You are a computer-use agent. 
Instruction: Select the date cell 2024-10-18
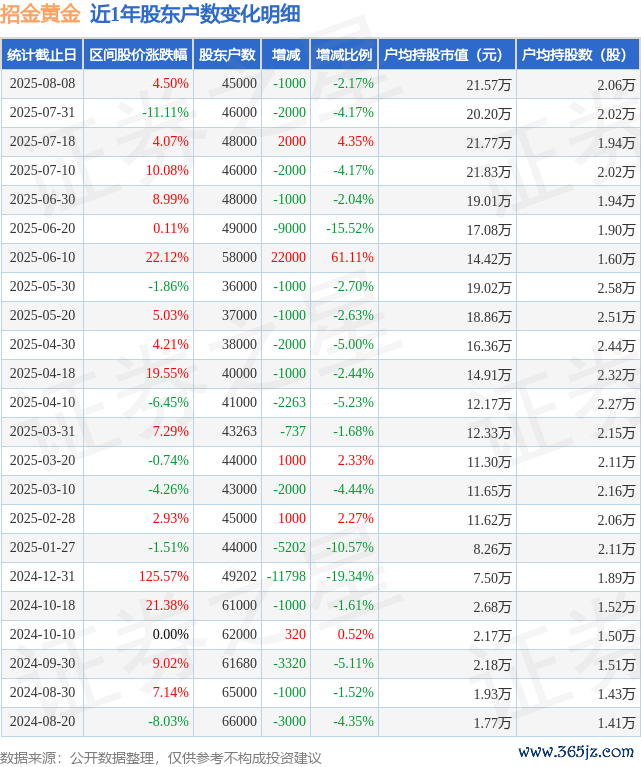tap(43, 606)
